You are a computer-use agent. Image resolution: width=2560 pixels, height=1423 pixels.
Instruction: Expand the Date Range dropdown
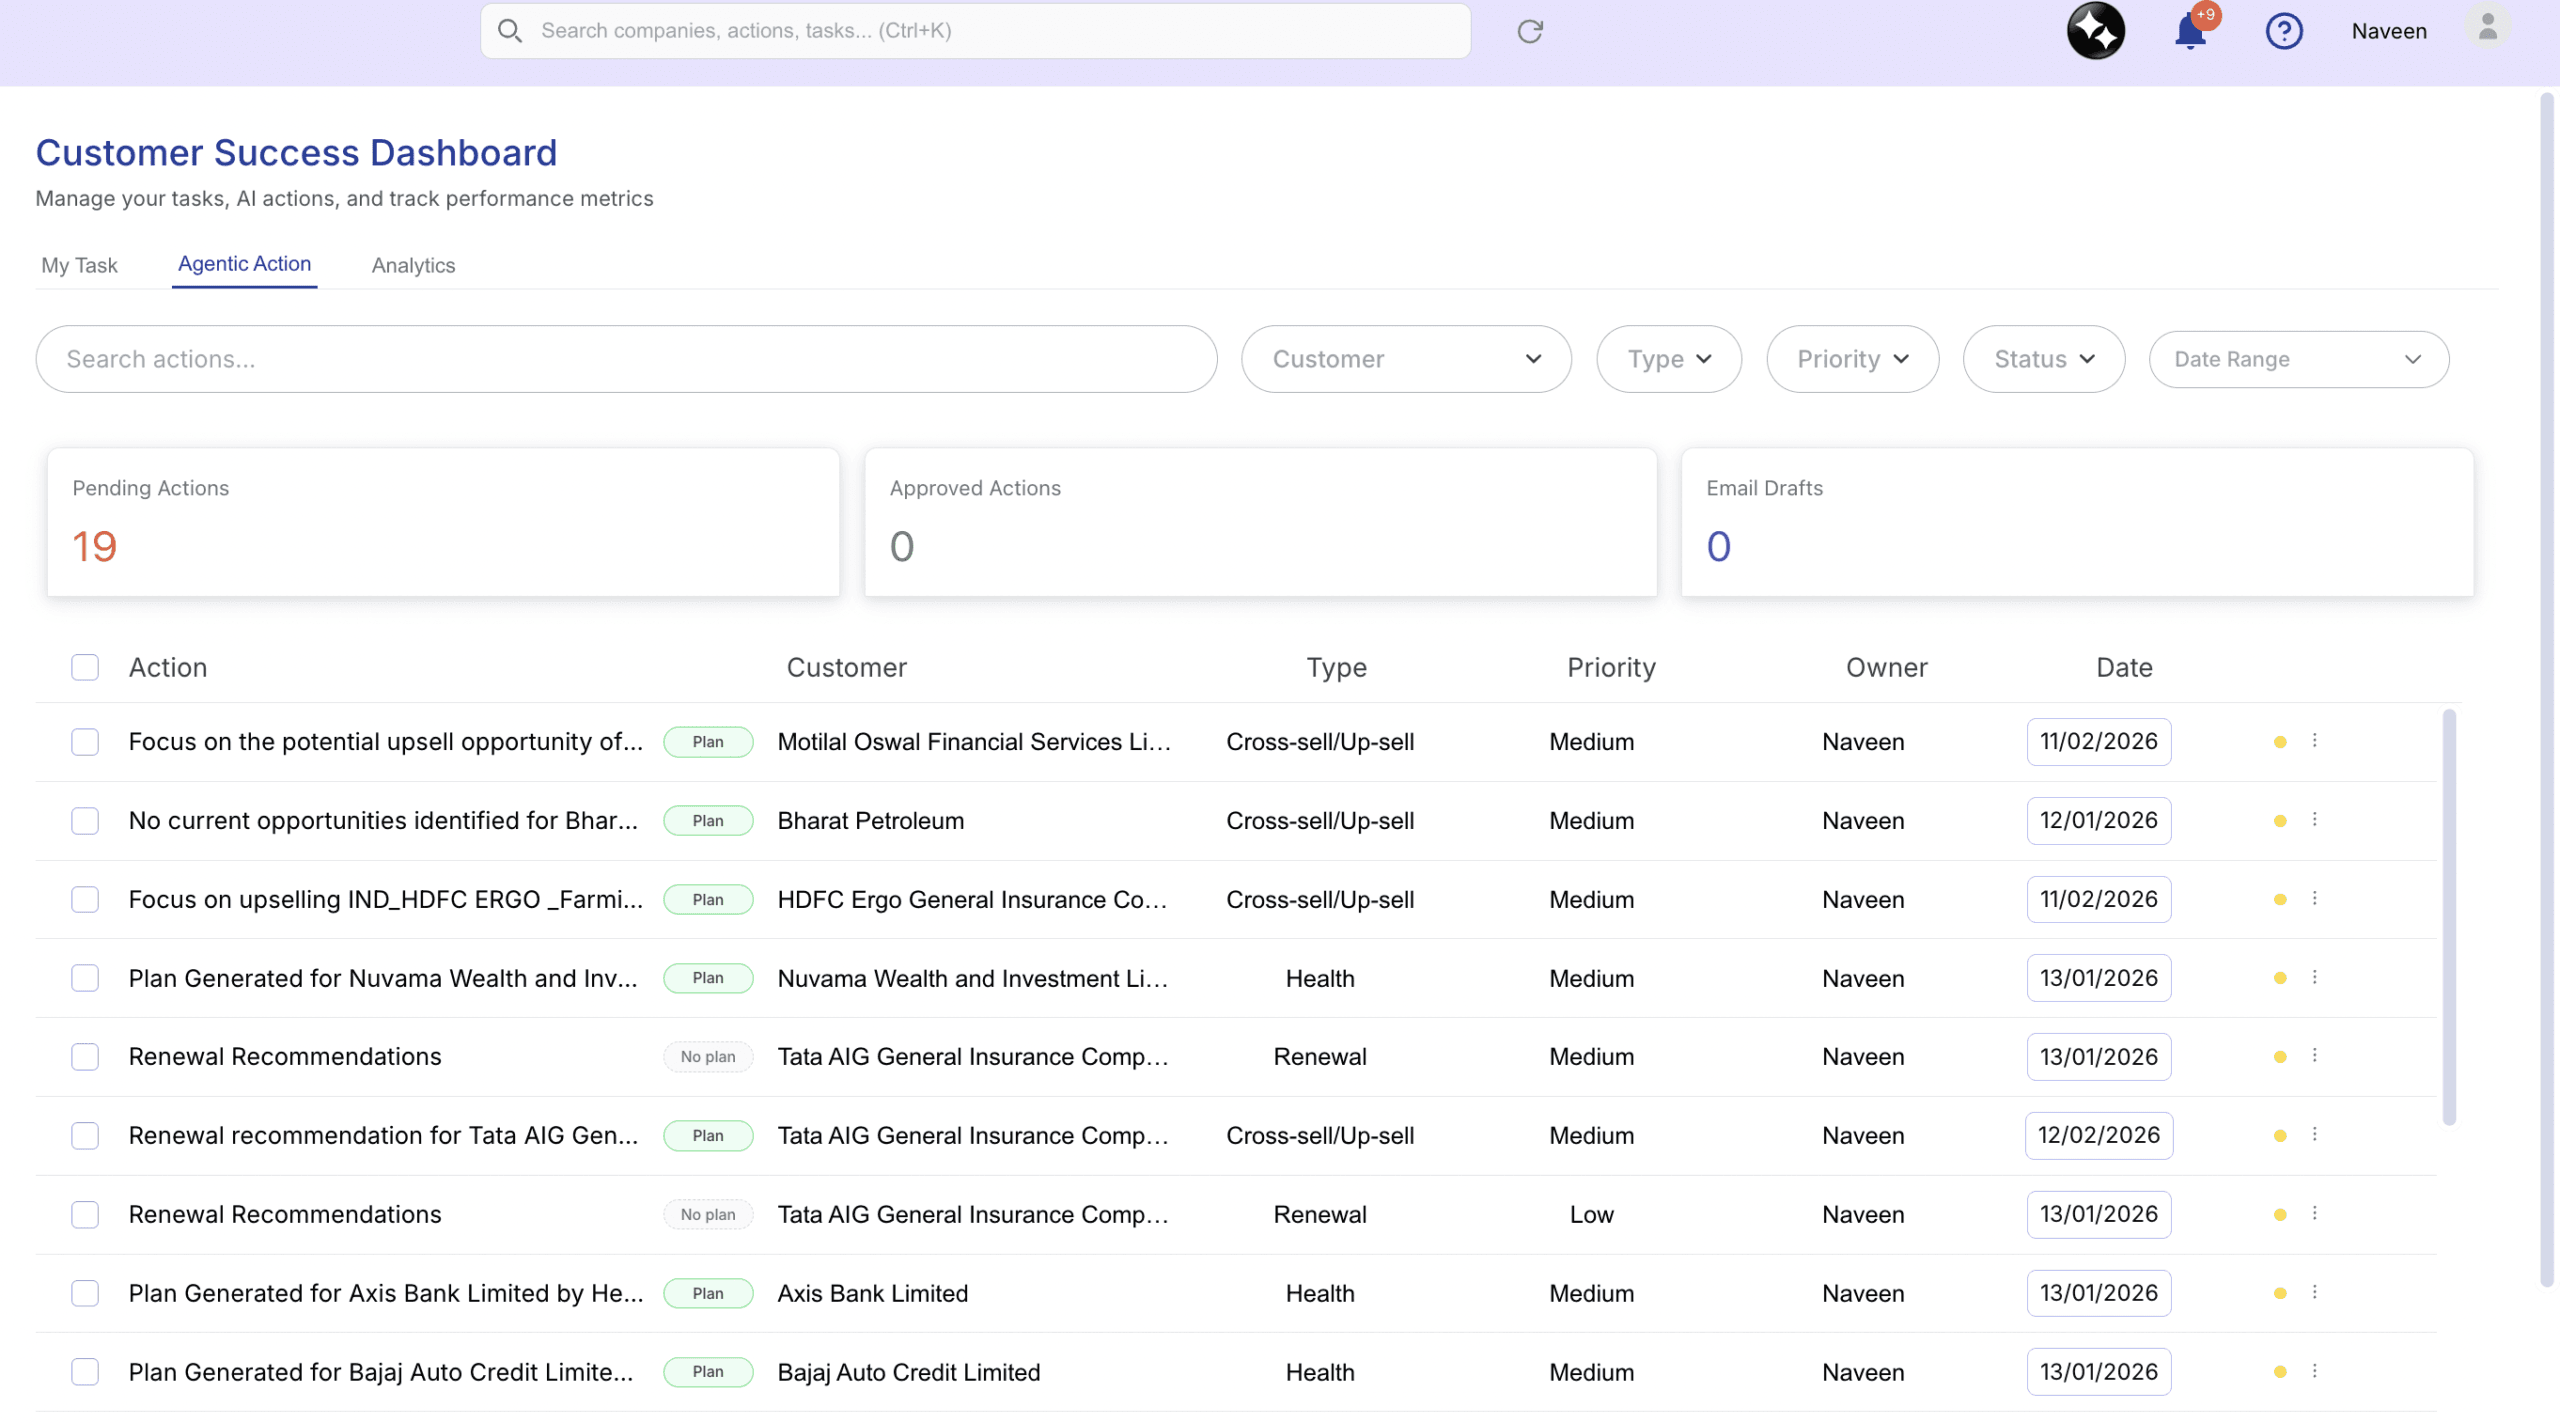[x=2297, y=359]
